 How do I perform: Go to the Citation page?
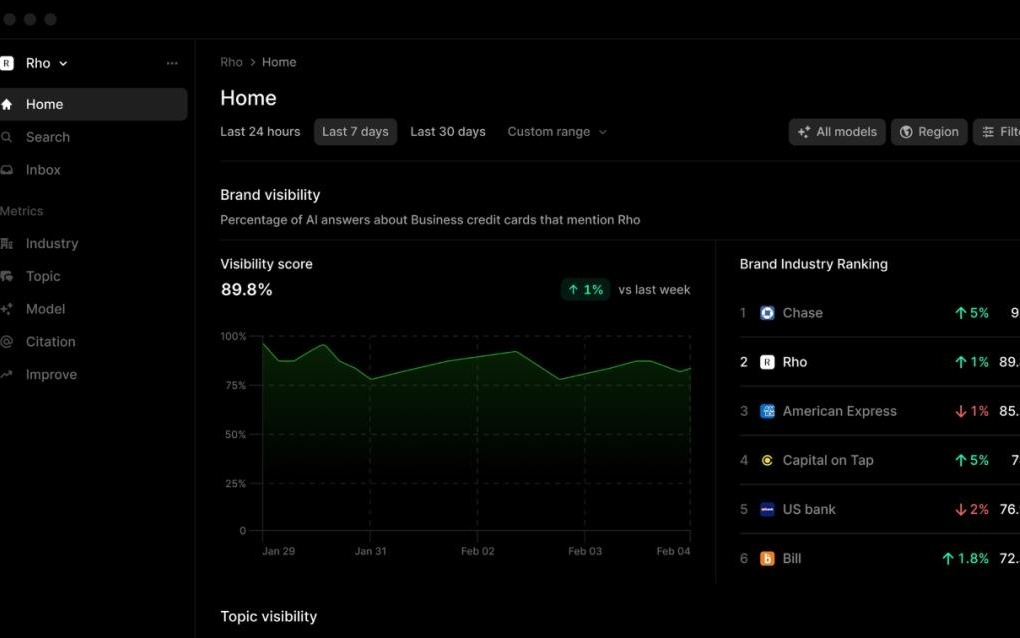(x=51, y=341)
